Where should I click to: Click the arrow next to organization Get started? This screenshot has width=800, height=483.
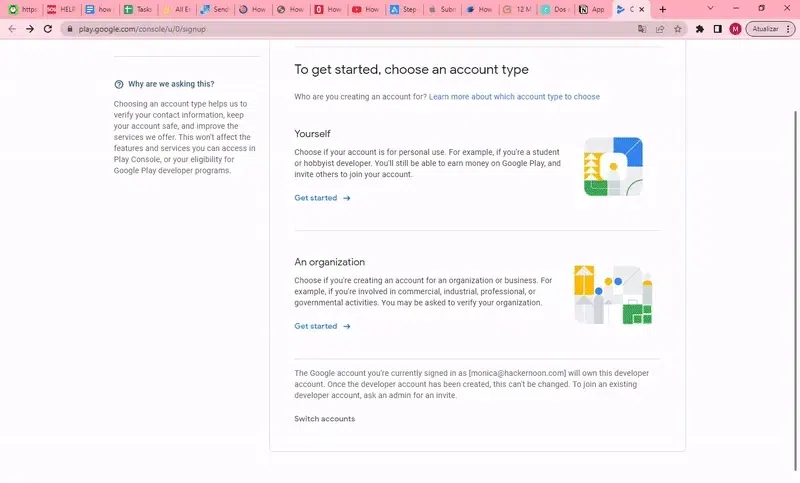[x=347, y=326]
